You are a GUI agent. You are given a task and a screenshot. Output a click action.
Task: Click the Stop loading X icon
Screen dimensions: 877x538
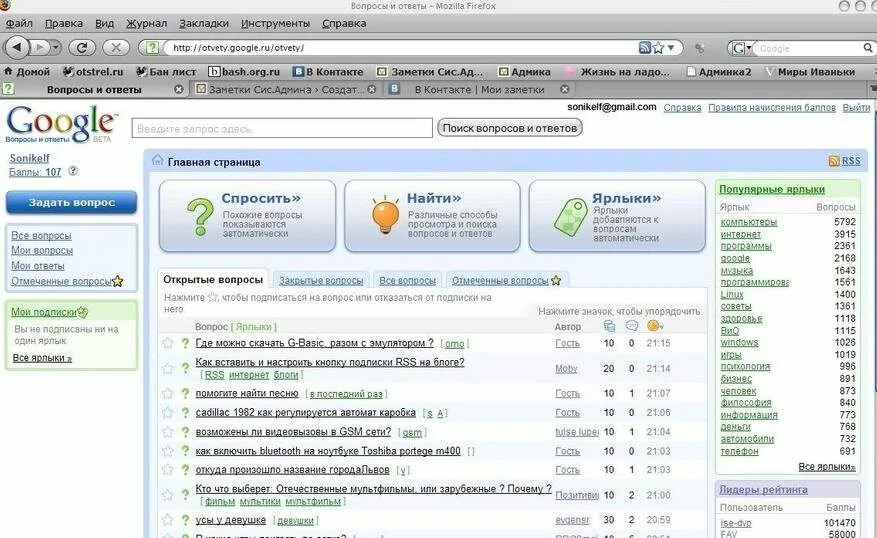tap(116, 48)
